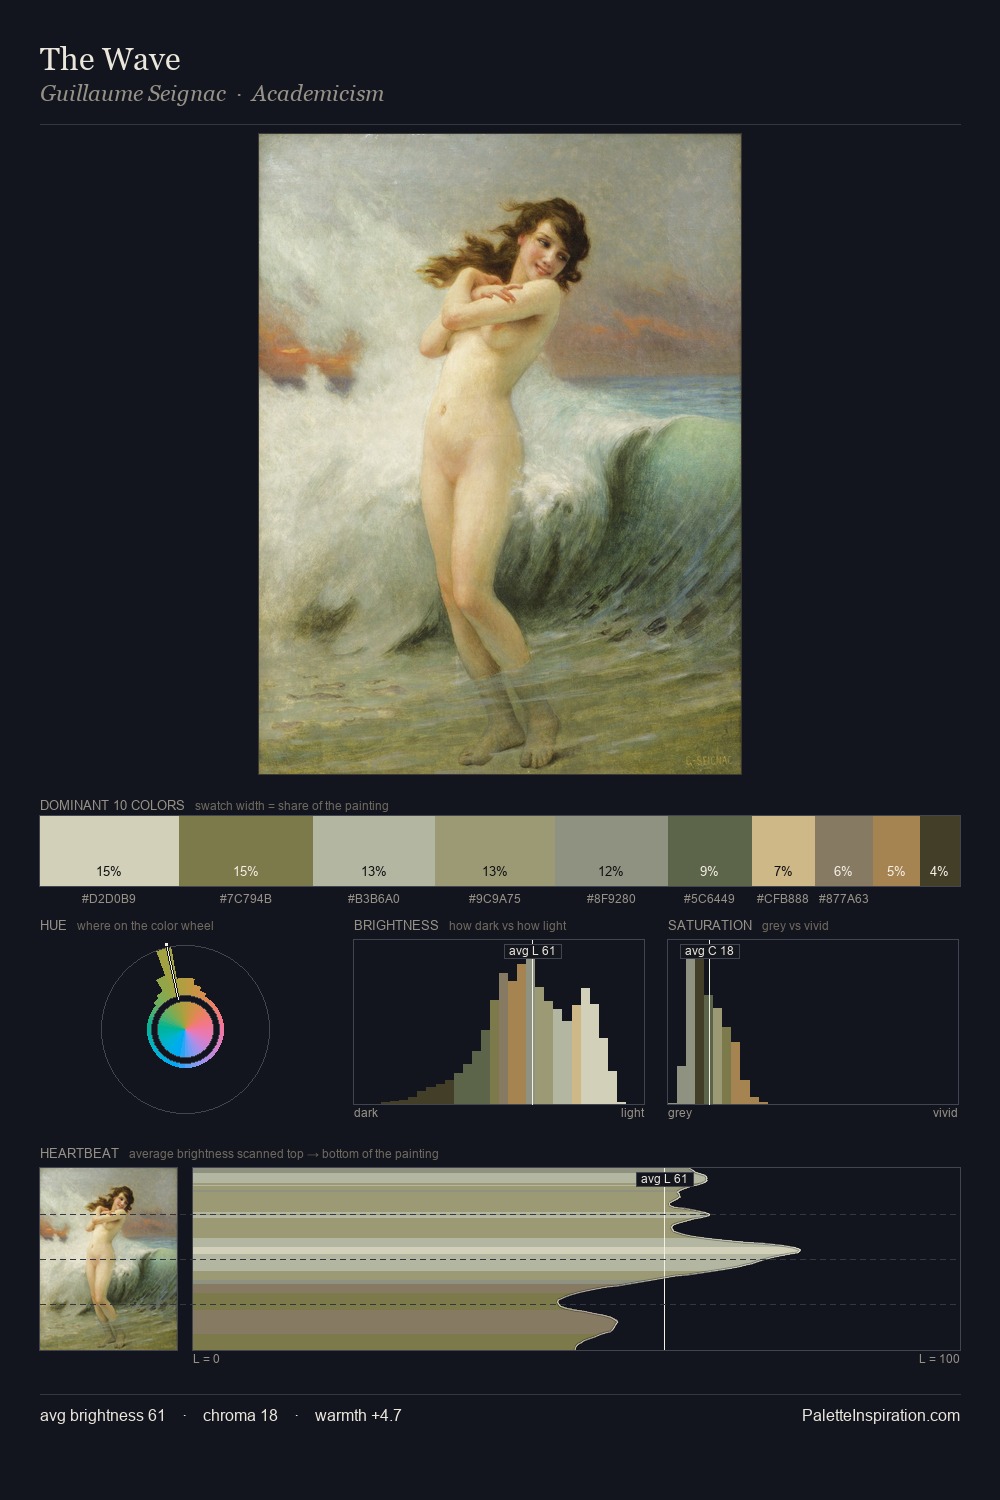Viewport: 1000px width, 1500px height.
Task: Click the '#D2D0B9' hex label
Action: coord(109,899)
